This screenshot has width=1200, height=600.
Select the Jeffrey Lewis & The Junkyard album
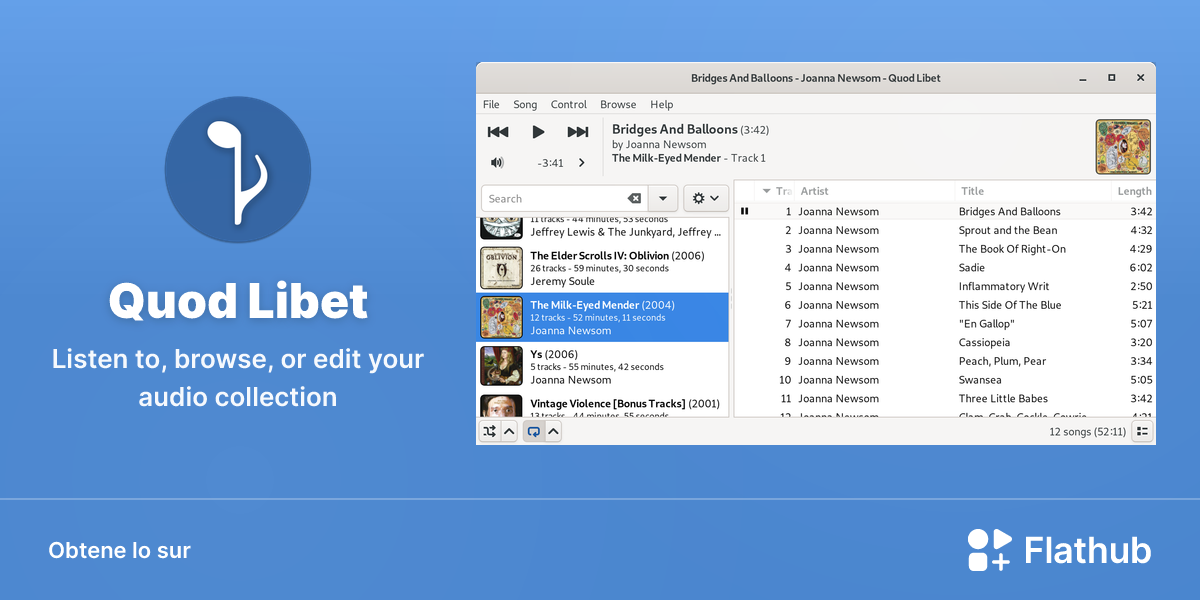[603, 228]
